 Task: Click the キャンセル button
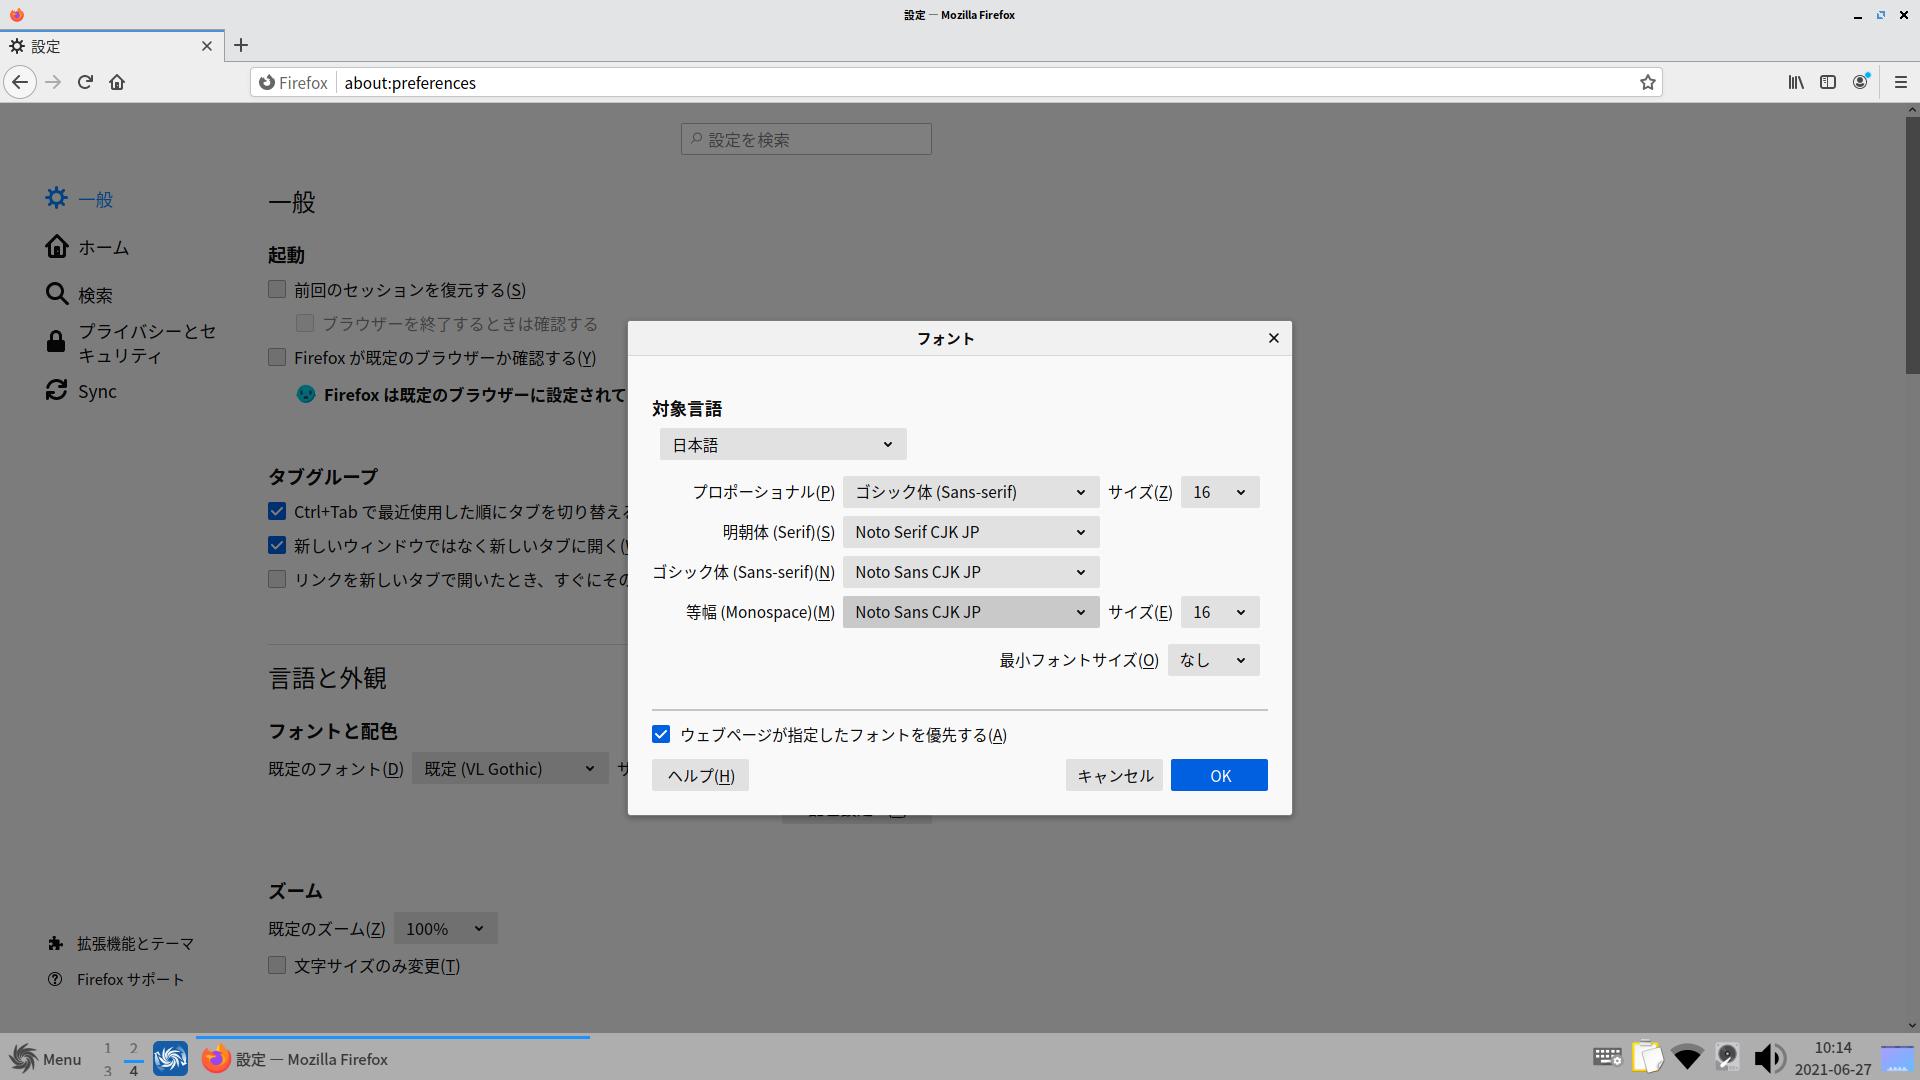tap(1114, 776)
